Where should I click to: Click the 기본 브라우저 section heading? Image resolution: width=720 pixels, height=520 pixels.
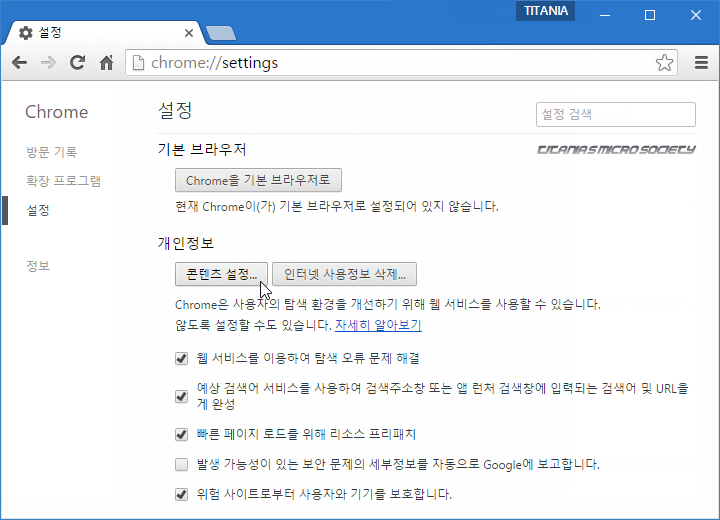202,150
